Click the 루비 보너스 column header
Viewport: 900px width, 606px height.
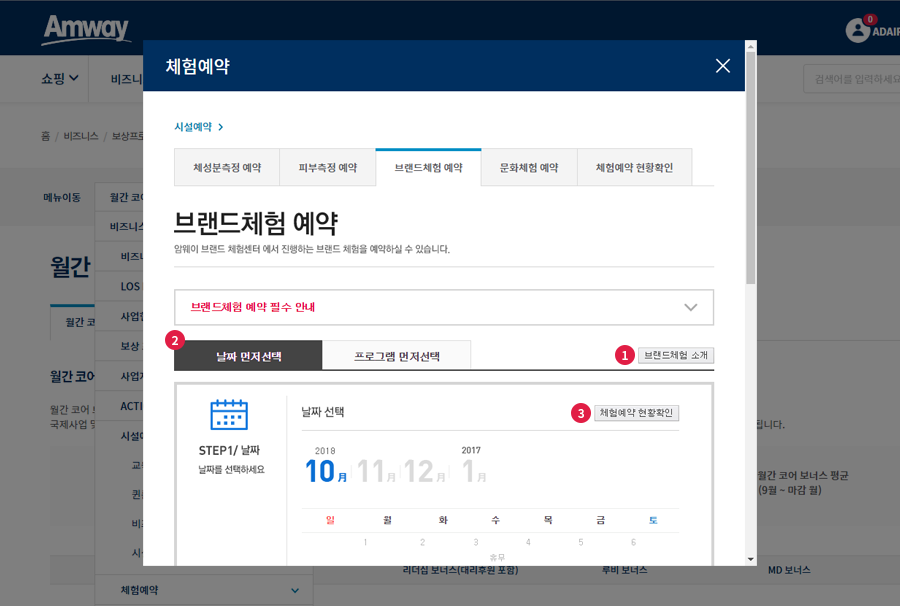(x=624, y=570)
